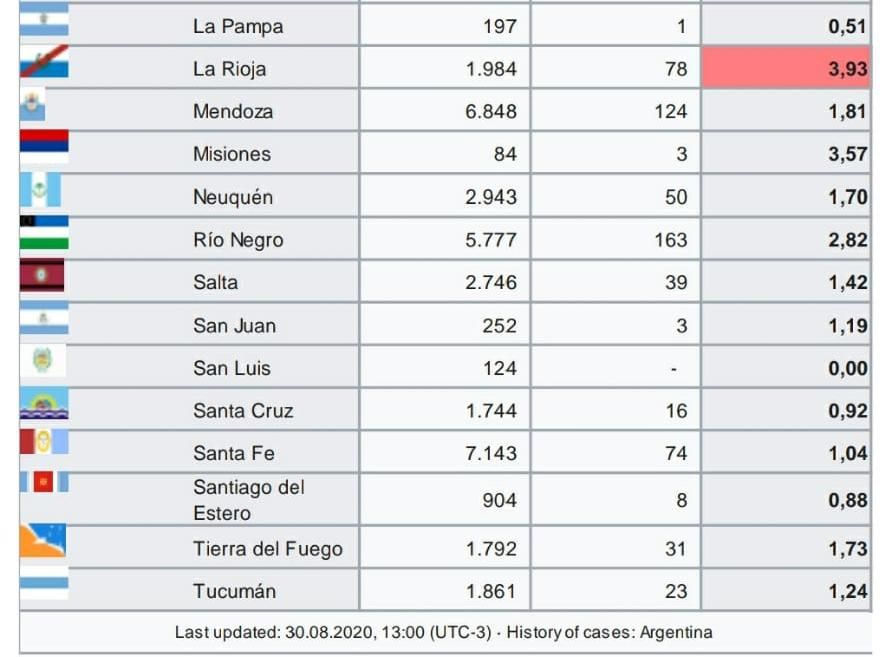Select the Mendoza cases value 6.848
Viewport: 892px width, 657px height.
click(x=491, y=111)
